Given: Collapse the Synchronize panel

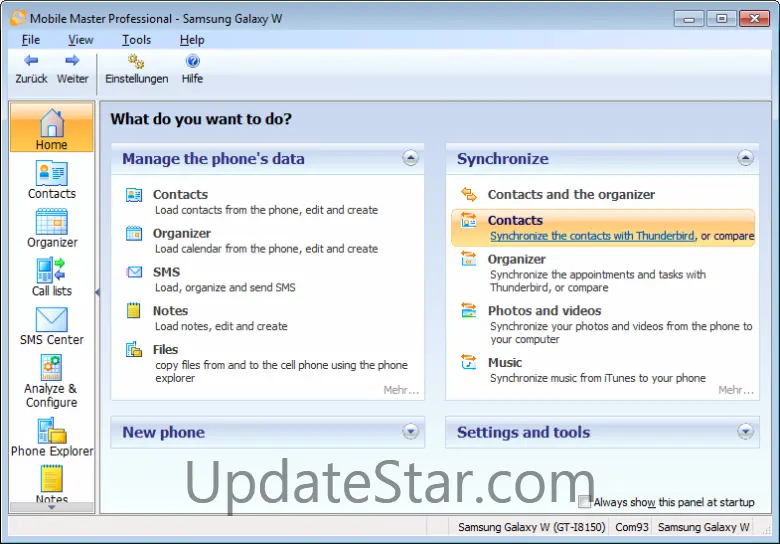Looking at the screenshot, I should (x=745, y=158).
